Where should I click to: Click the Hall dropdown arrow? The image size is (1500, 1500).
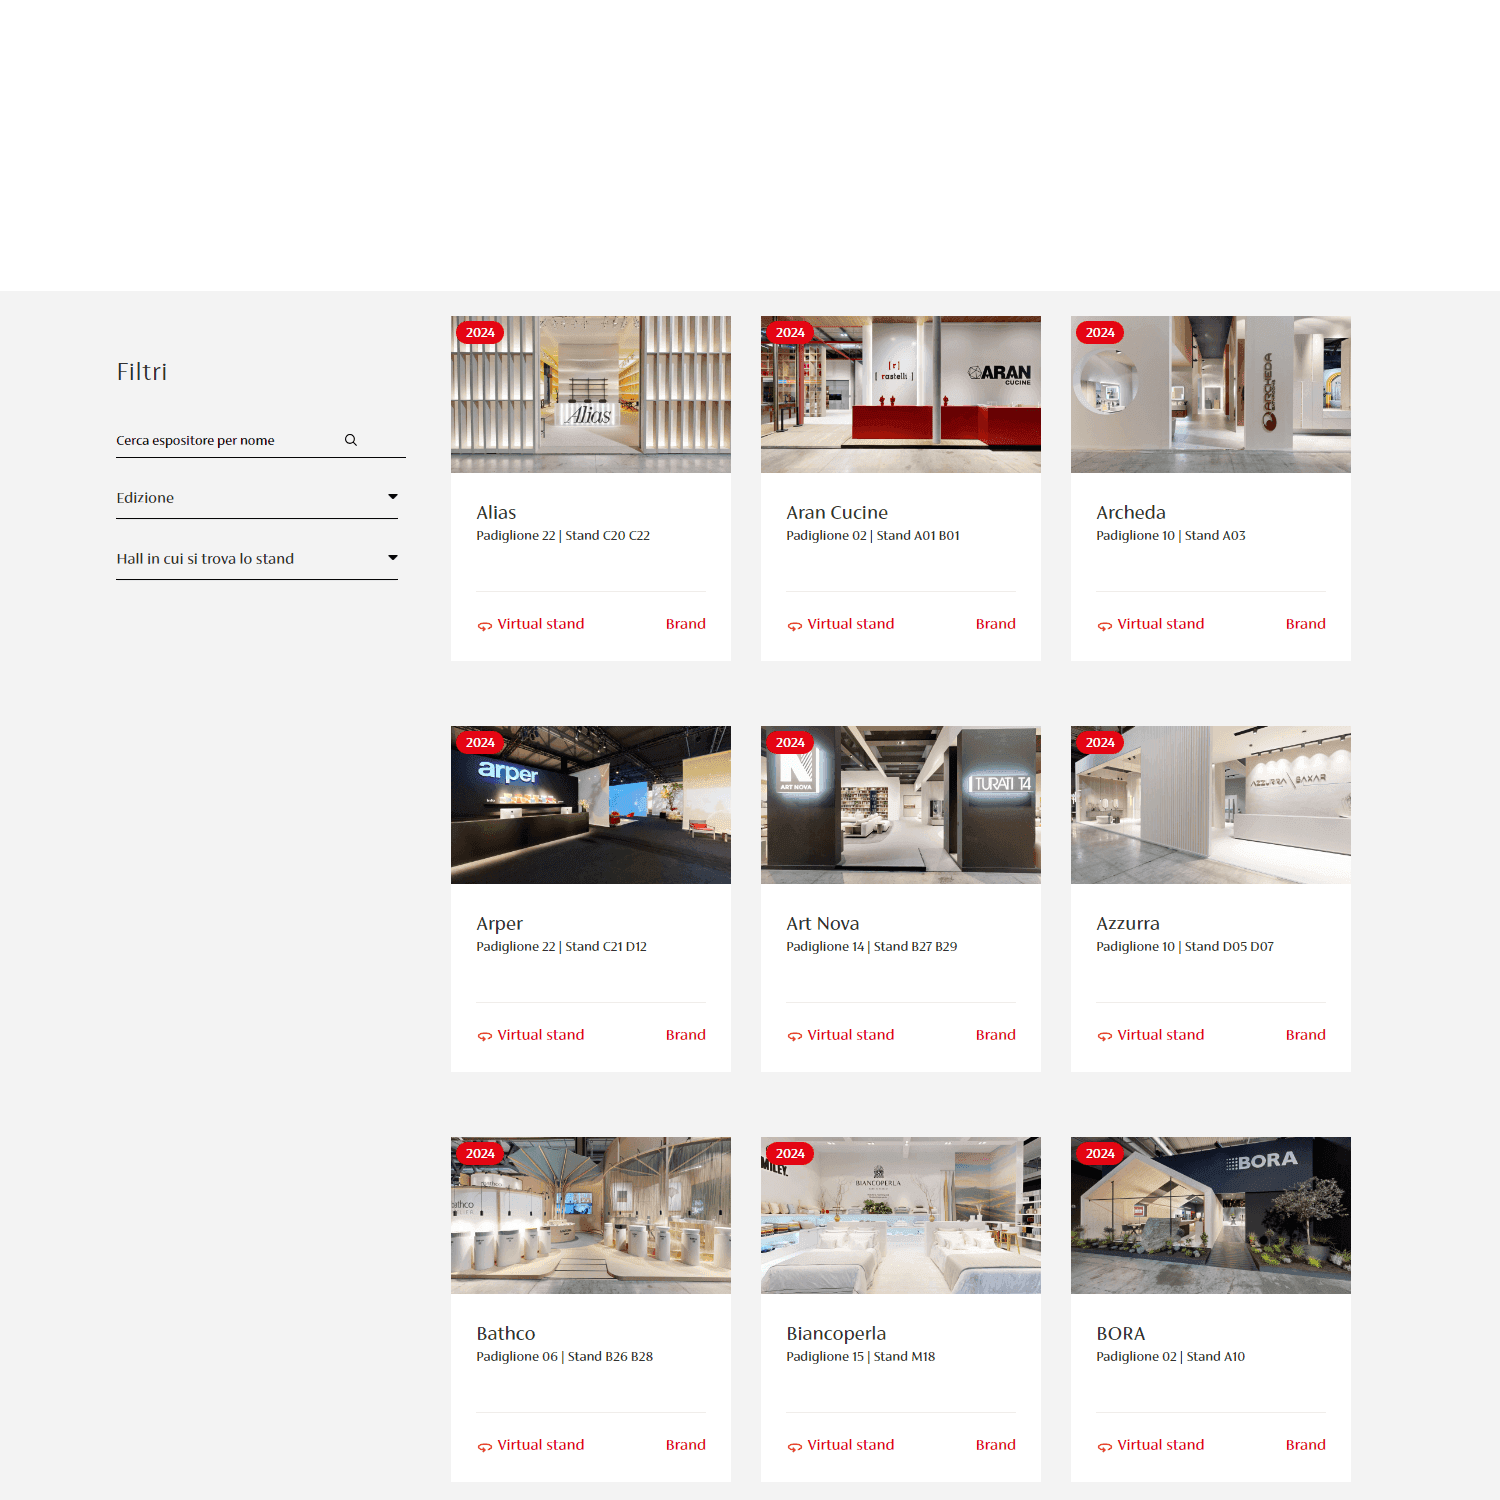[x=393, y=558]
